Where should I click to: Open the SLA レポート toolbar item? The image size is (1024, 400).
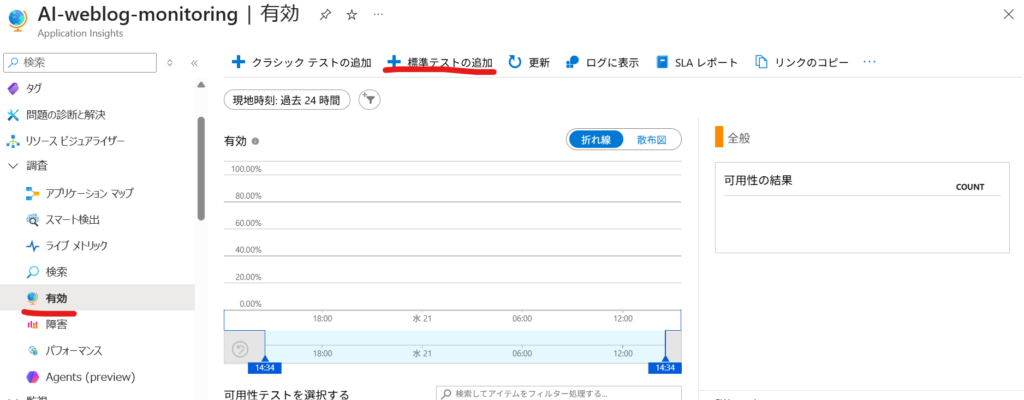698,62
